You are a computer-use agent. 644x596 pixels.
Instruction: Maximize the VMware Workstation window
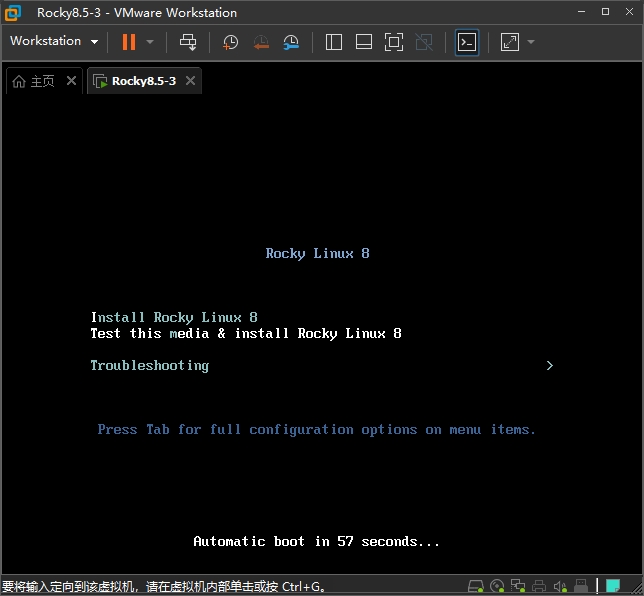coord(605,12)
